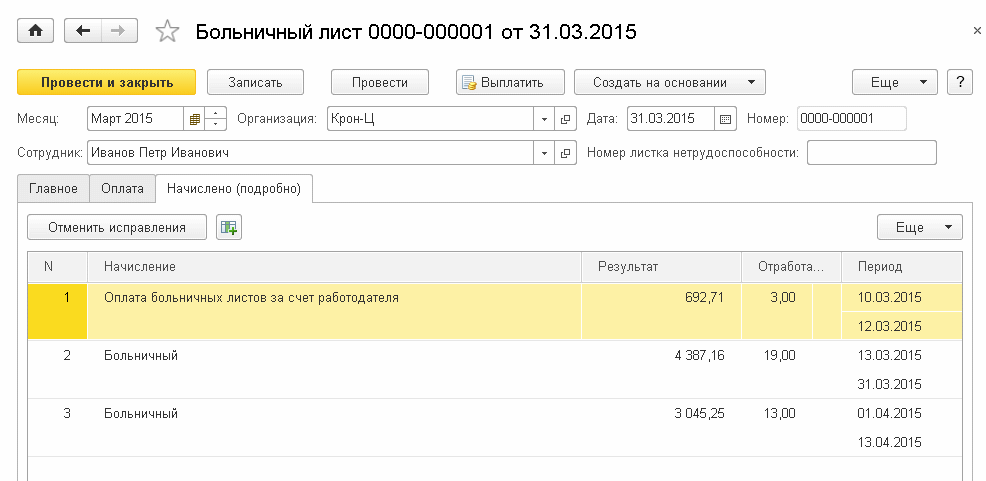986x481 pixels.
Task: Expand the Организация dropdown arrow
Action: pos(544,119)
